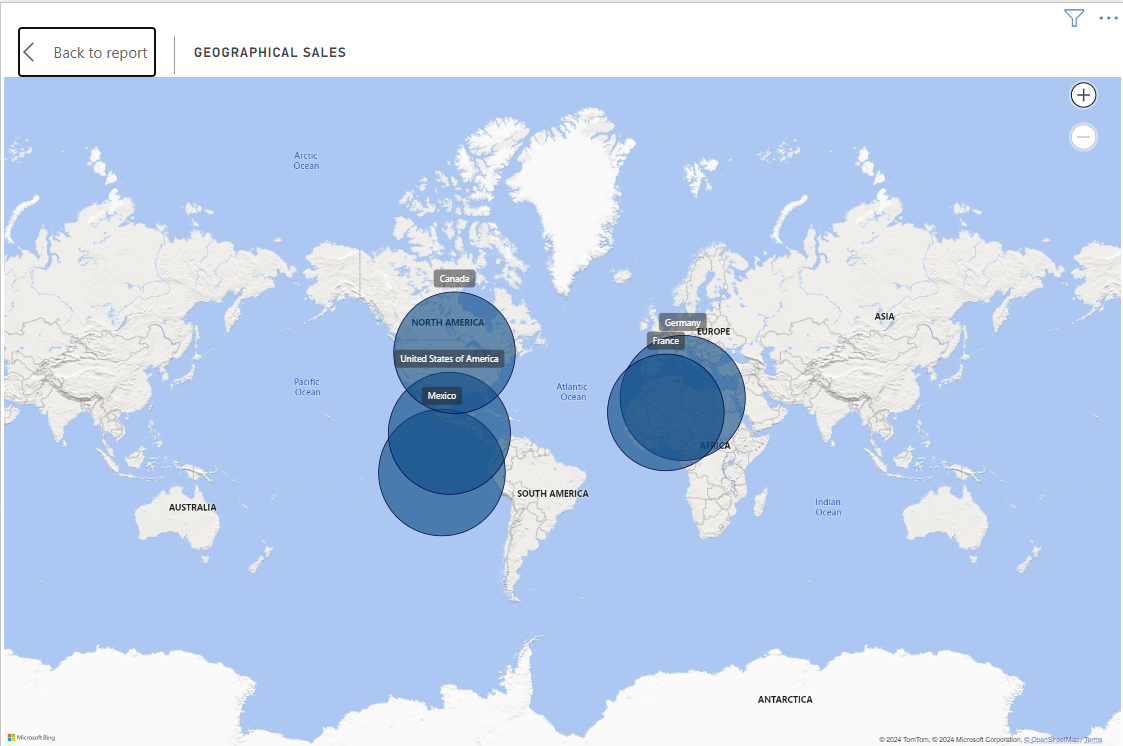Click the Arctic Ocean label
This screenshot has height=746, width=1123.
(306, 160)
